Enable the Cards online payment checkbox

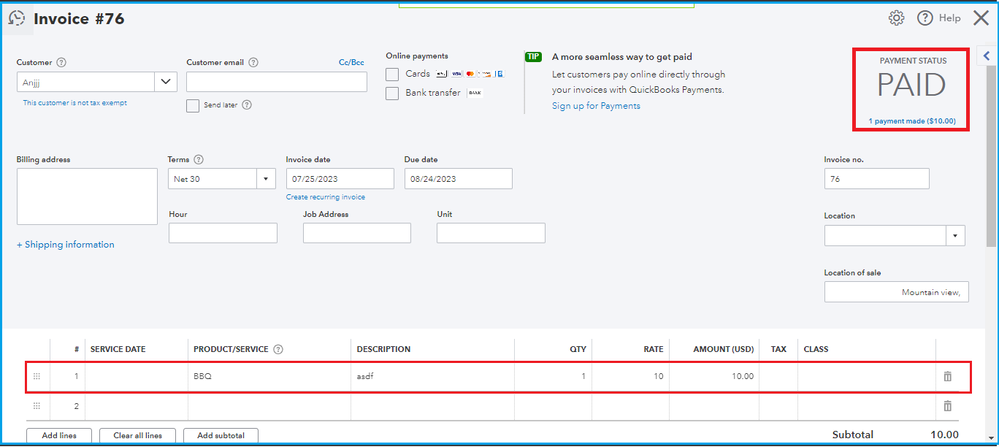[x=392, y=74]
